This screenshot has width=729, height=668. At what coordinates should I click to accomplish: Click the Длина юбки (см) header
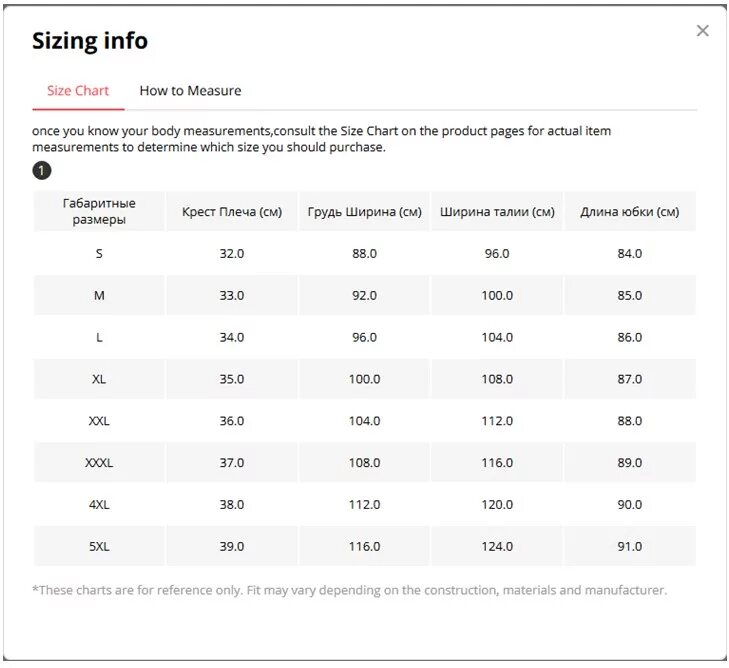coord(630,212)
